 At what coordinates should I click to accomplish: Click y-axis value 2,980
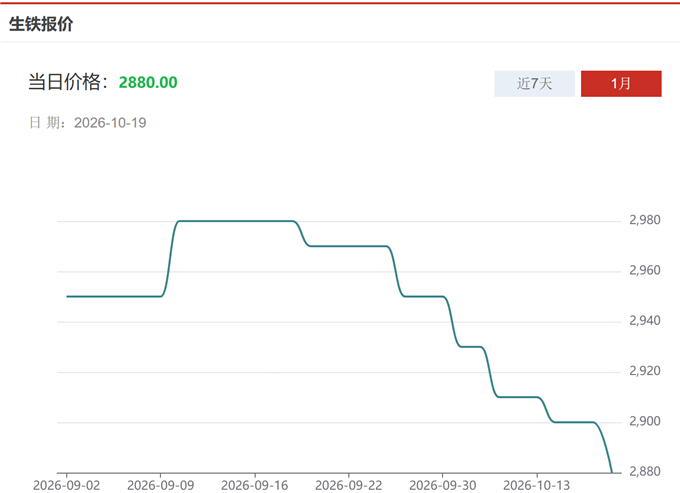pos(645,220)
